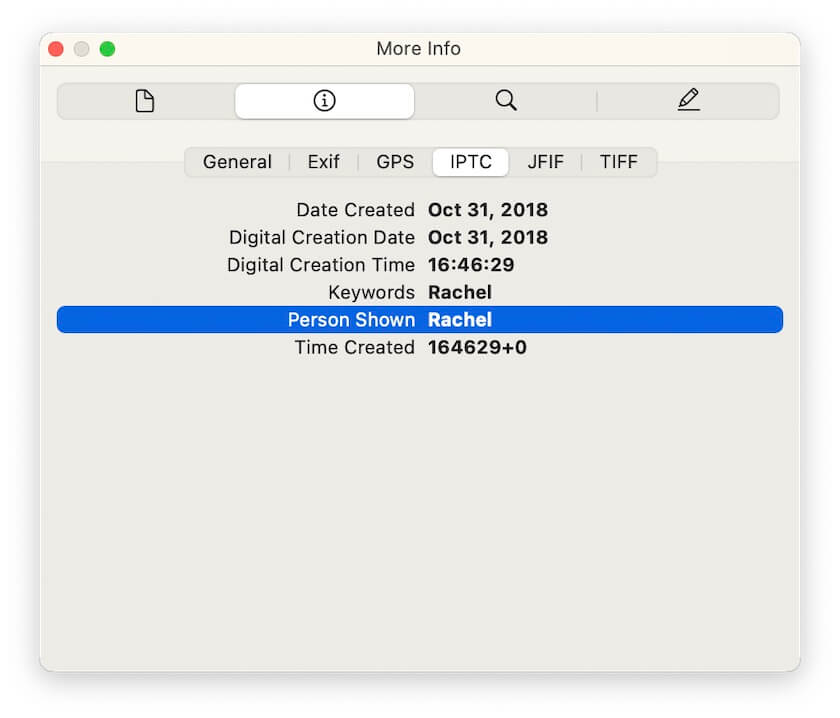
Task: Select the Keywords Rachel entry
Action: pyautogui.click(x=420, y=292)
